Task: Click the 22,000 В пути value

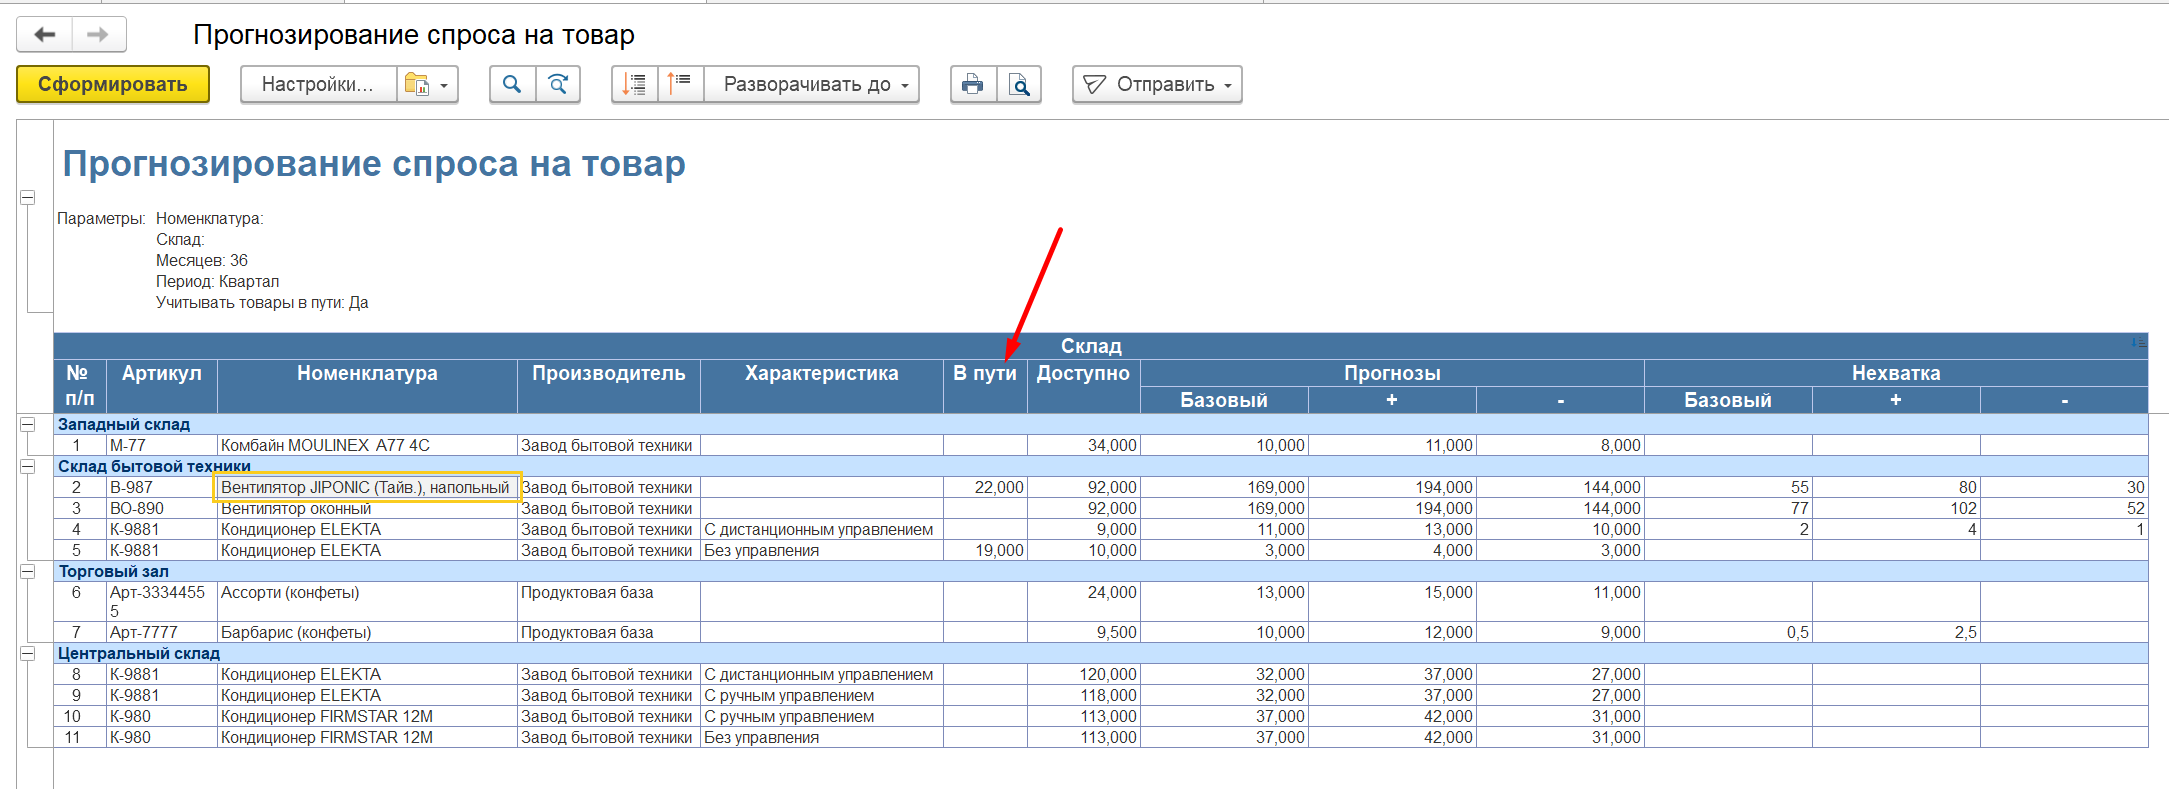Action: (x=985, y=487)
